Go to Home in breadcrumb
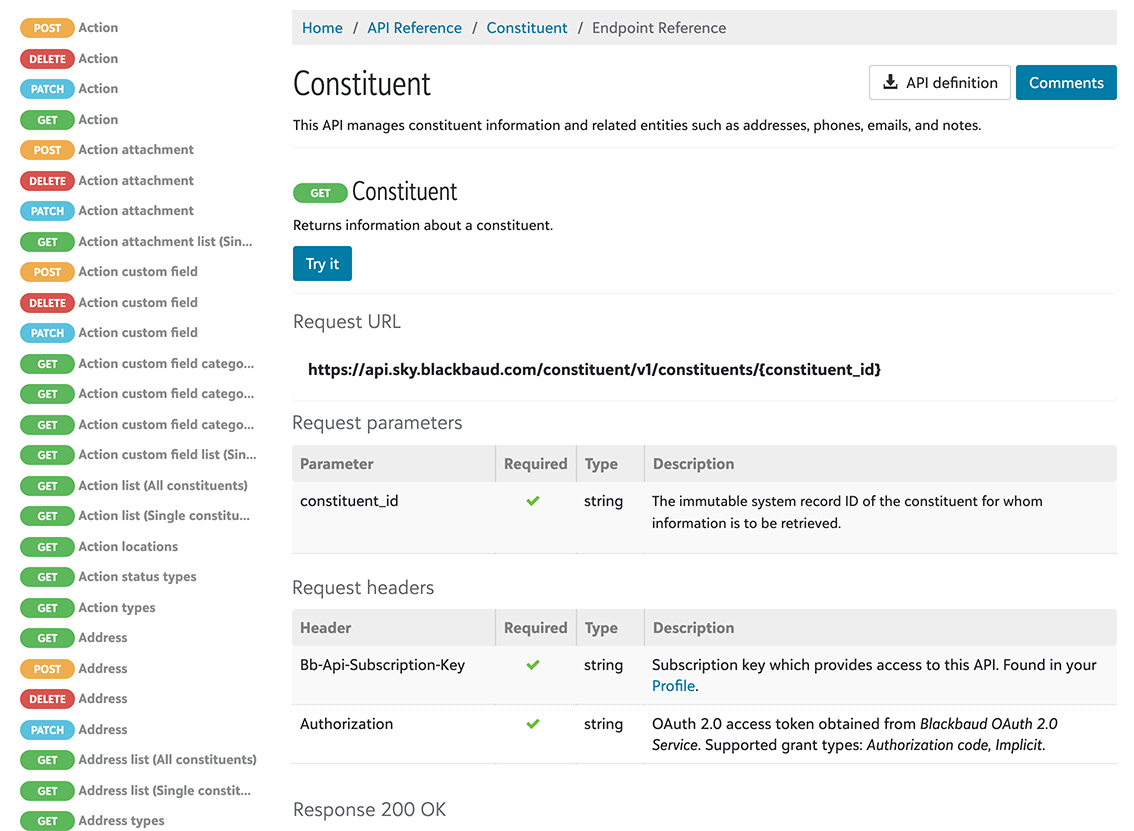The width and height of the screenshot is (1134, 831). coord(322,28)
